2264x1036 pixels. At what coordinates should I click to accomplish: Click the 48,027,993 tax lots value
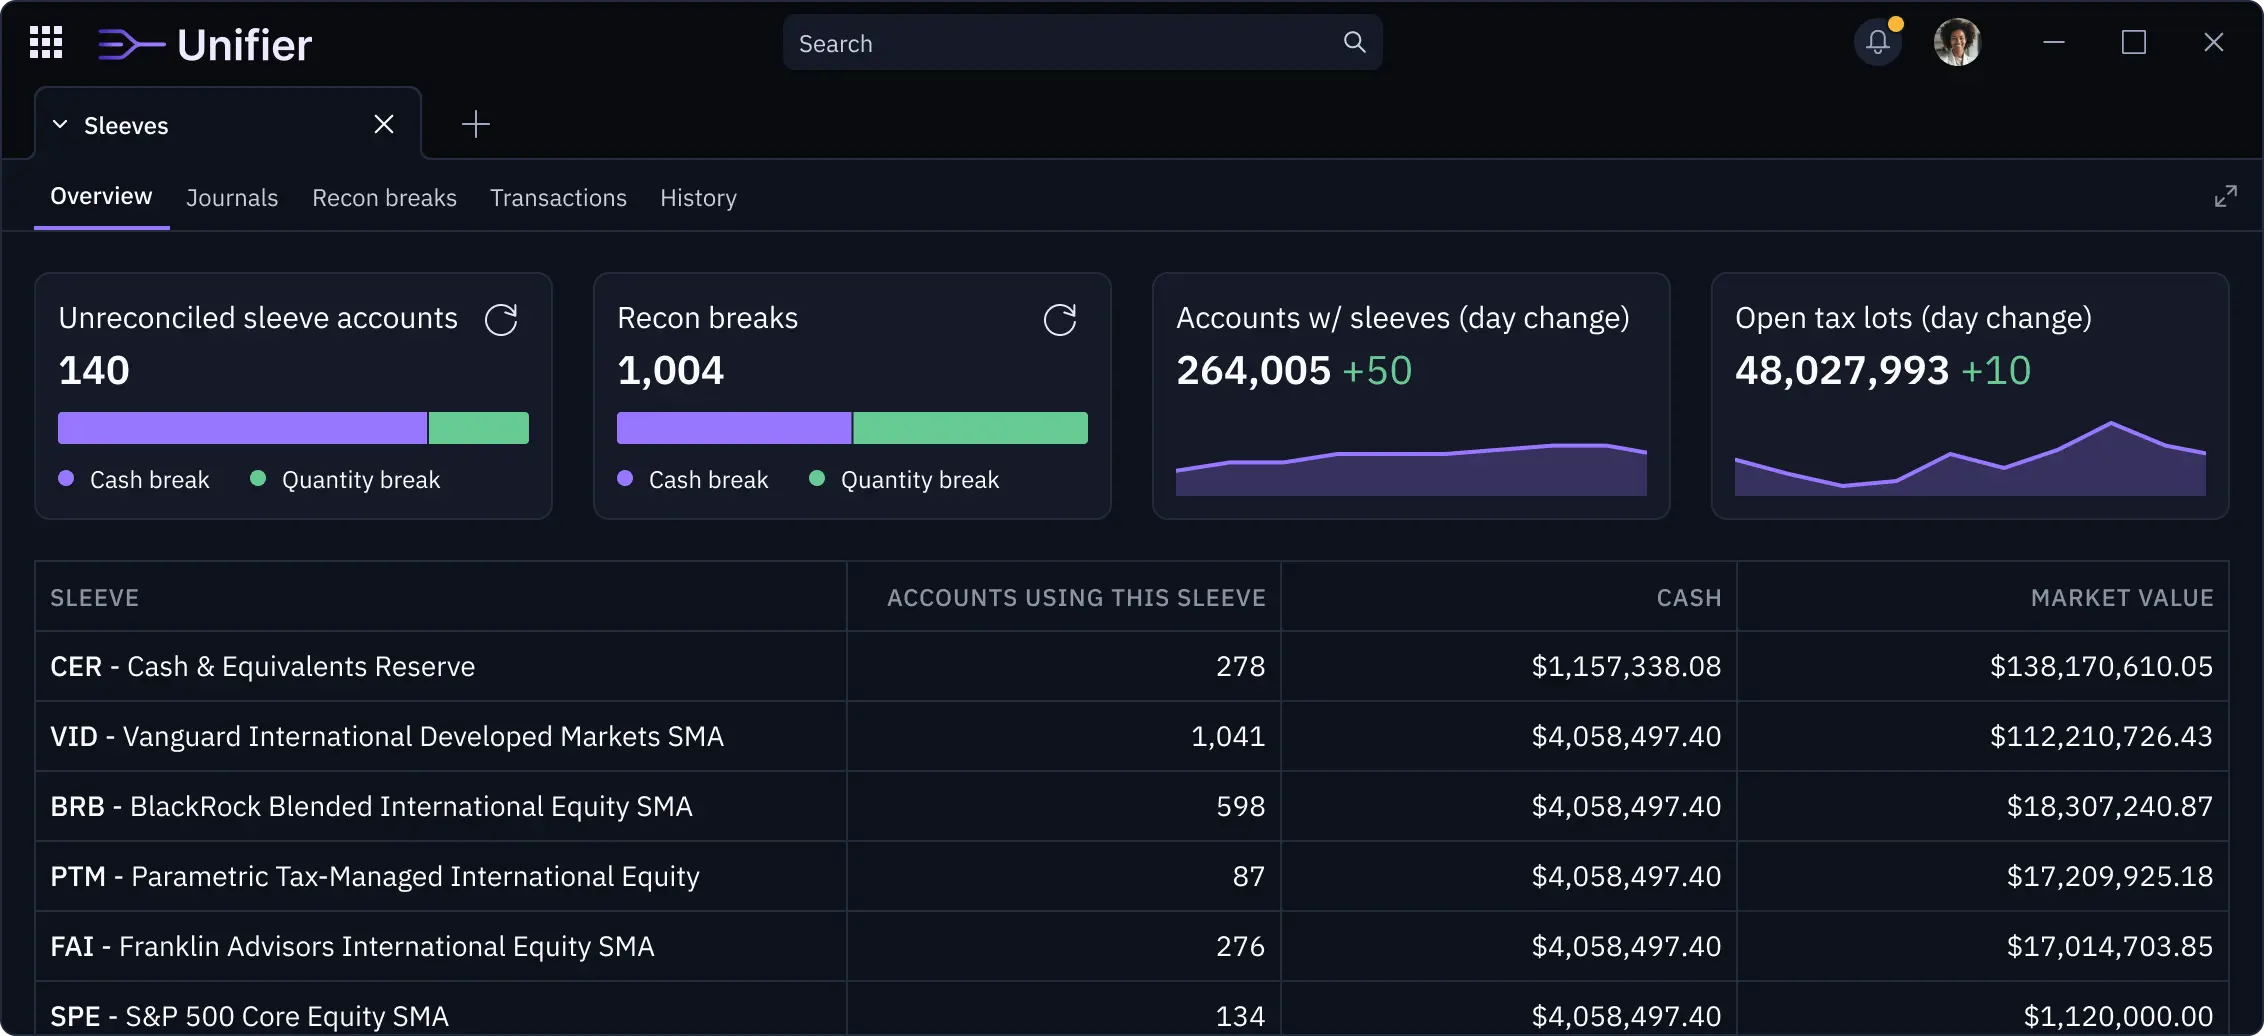pyautogui.click(x=1842, y=371)
